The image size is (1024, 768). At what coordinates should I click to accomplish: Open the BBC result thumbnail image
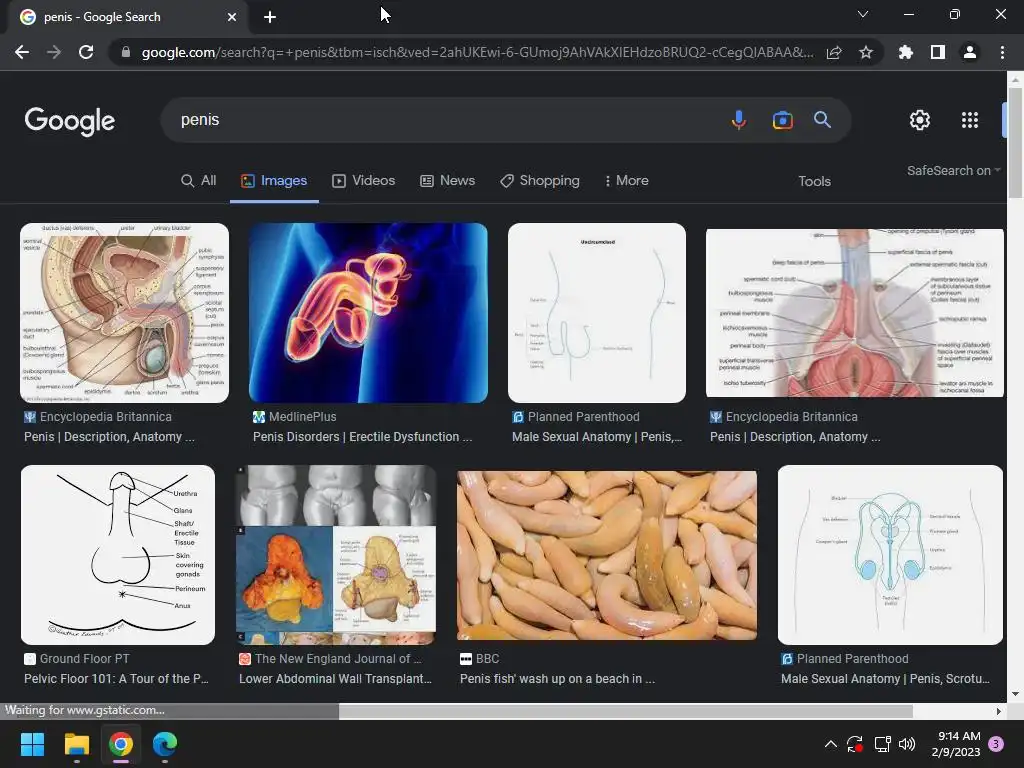click(607, 556)
